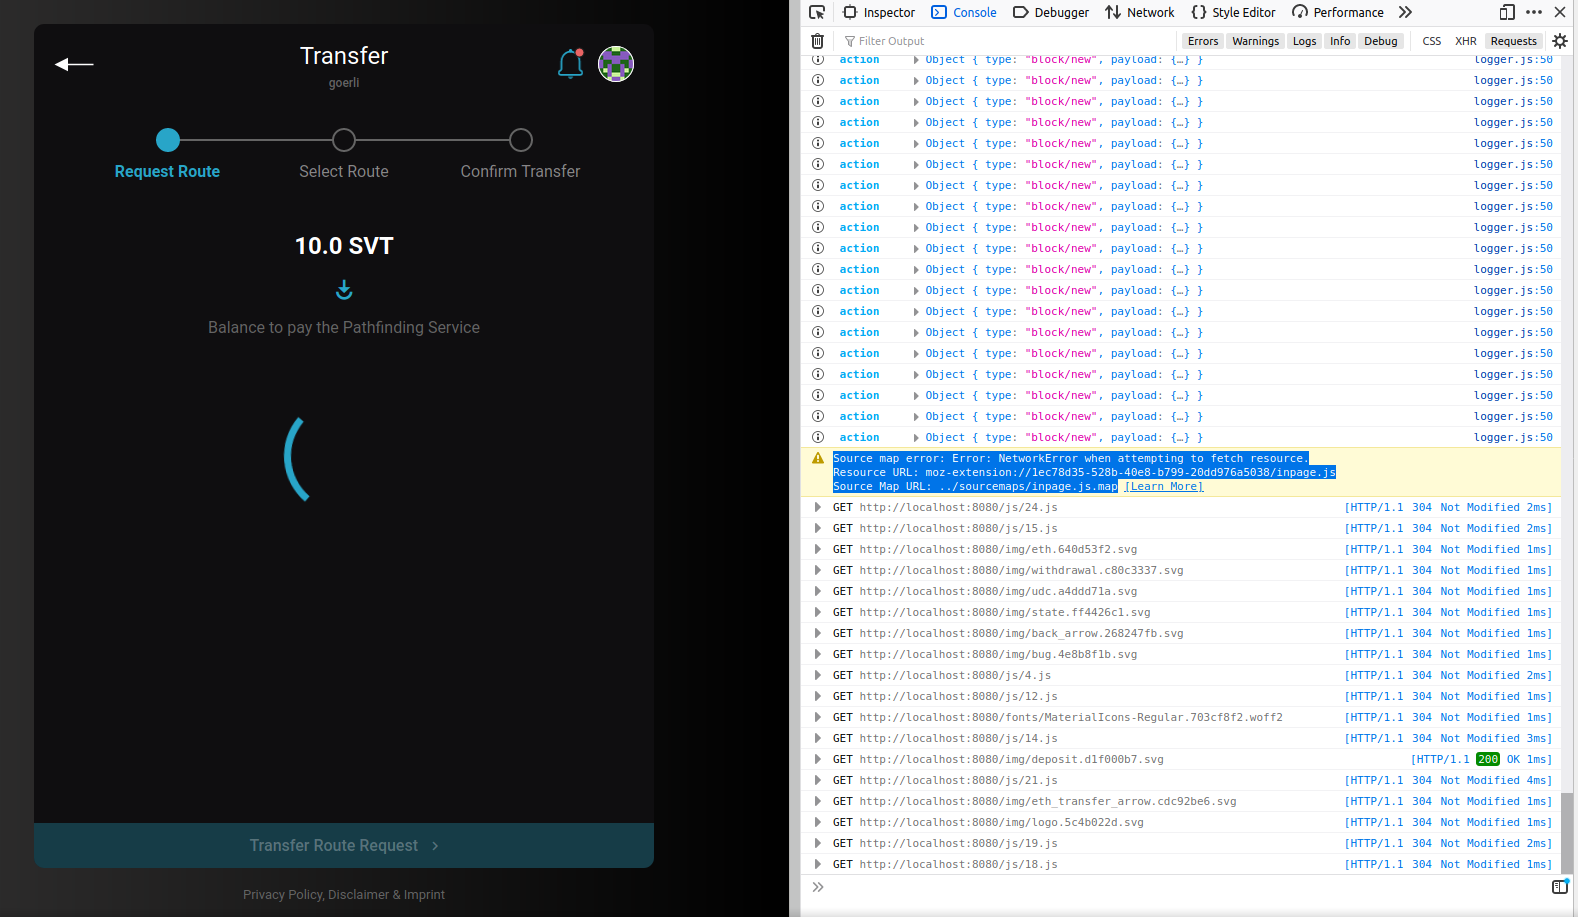Image resolution: width=1578 pixels, height=917 pixels.
Task: Click GET img/state.ff4426c1.svg request URL
Action: pos(1005,613)
